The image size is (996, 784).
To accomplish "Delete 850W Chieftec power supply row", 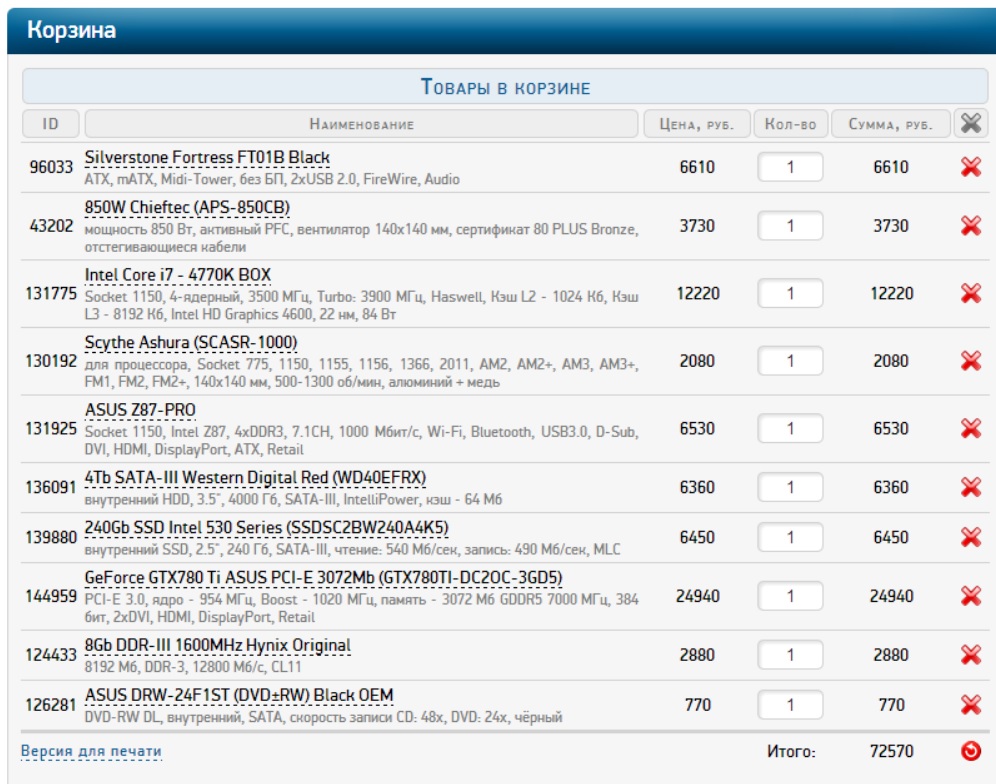I will [971, 226].
